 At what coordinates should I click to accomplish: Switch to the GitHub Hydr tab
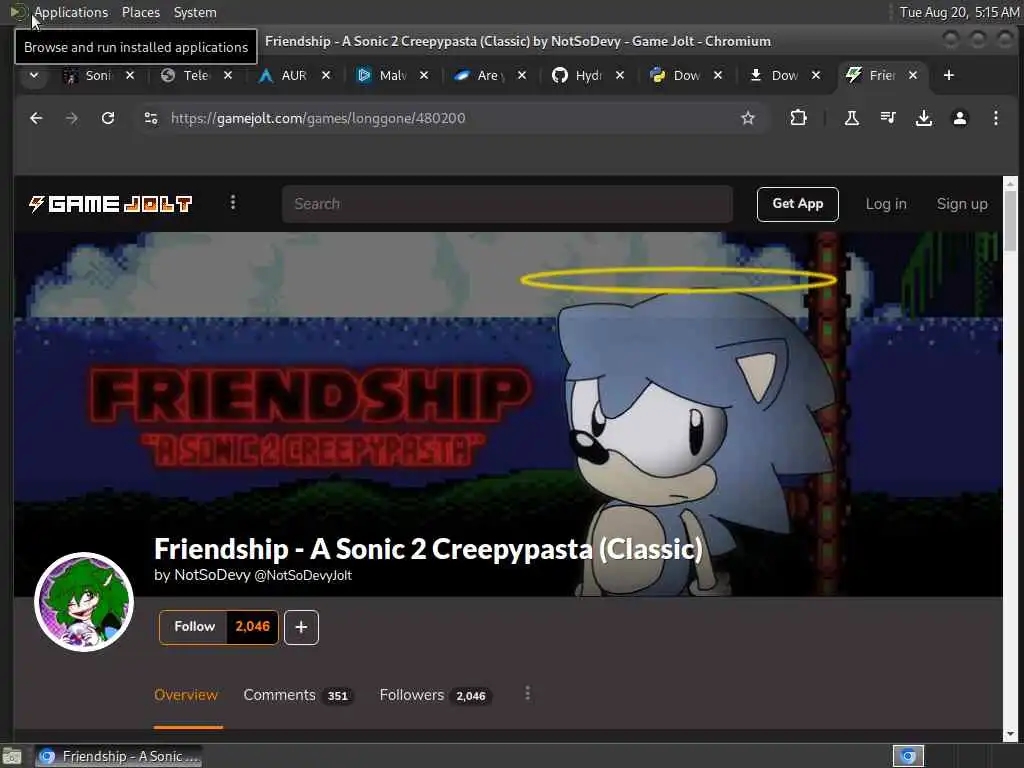[579, 75]
